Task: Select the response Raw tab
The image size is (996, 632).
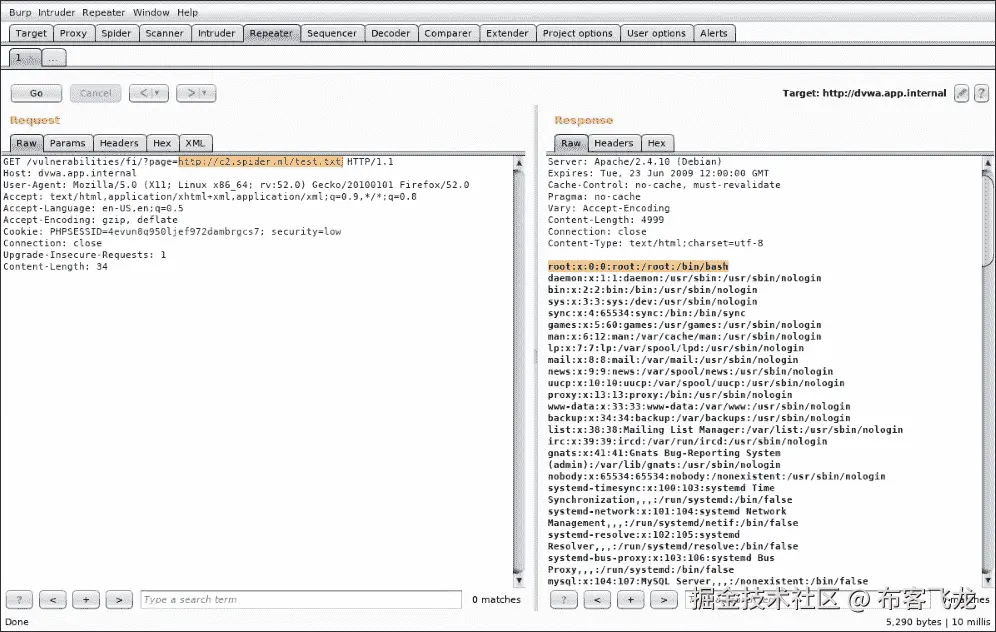Action: (571, 143)
